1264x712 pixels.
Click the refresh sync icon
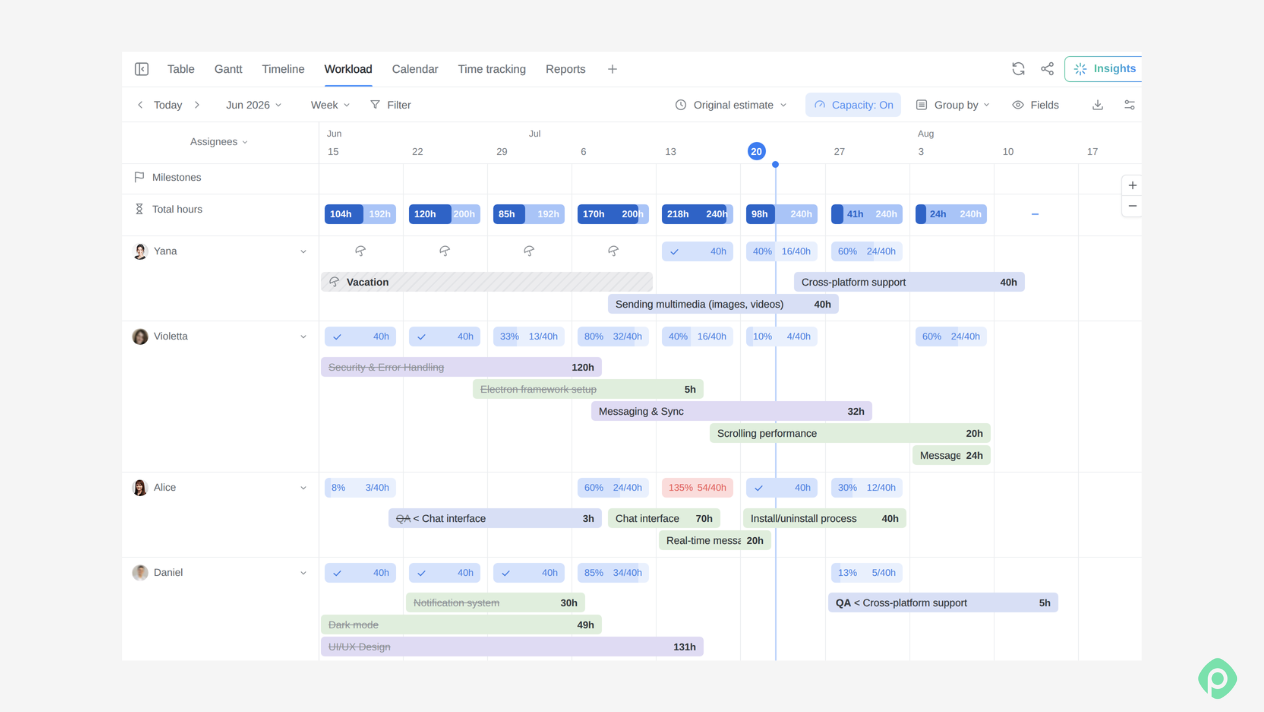point(1018,69)
